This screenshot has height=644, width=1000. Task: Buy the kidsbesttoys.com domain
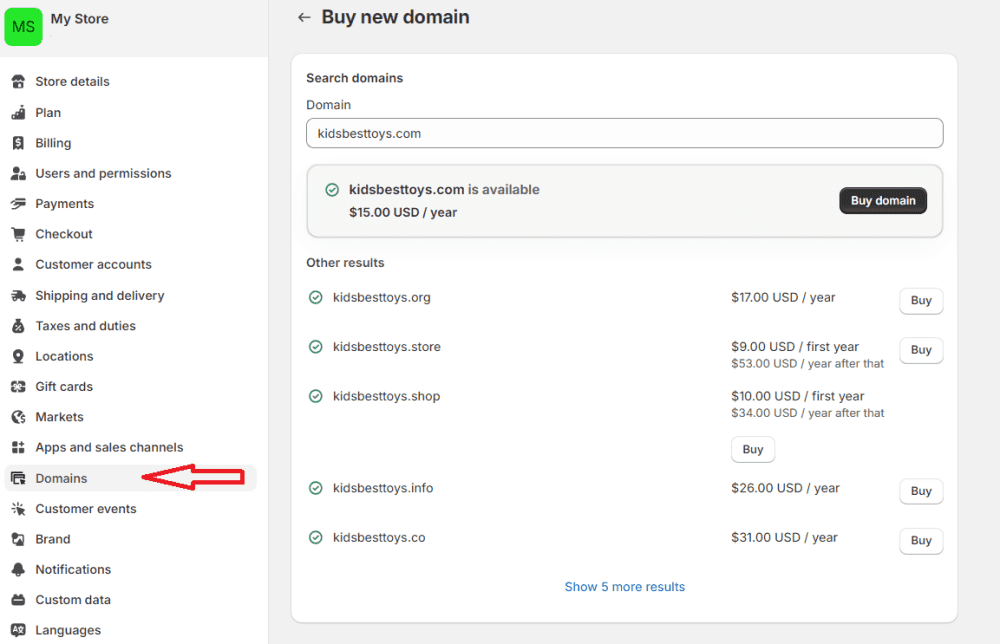pyautogui.click(x=882, y=200)
